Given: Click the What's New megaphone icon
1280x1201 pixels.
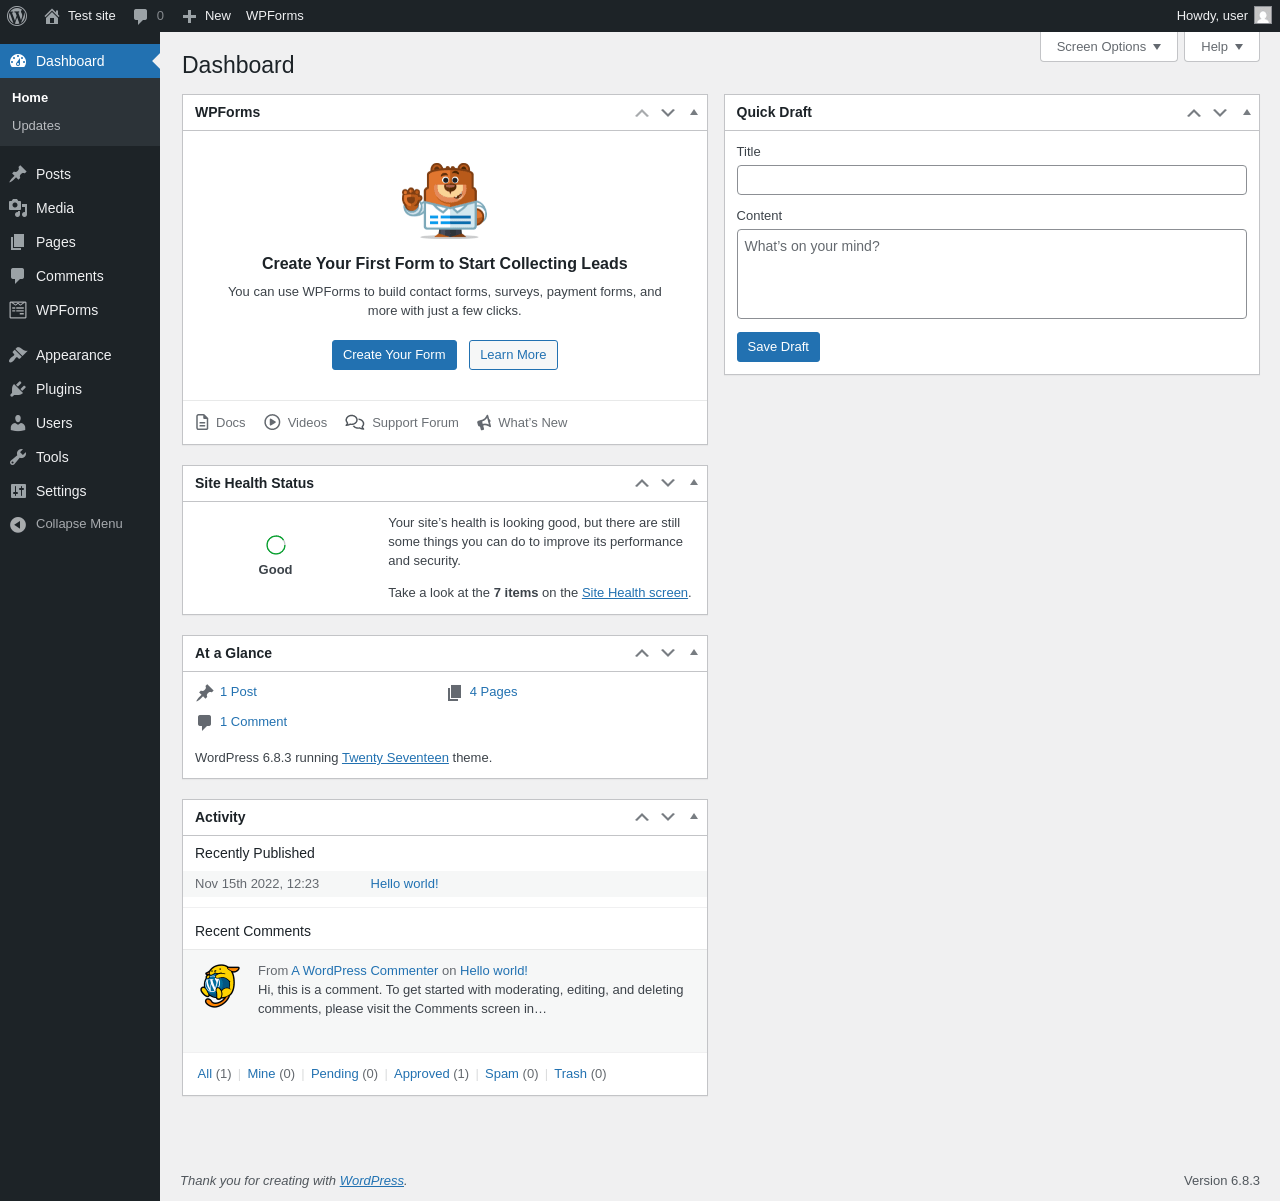Looking at the screenshot, I should tap(484, 423).
